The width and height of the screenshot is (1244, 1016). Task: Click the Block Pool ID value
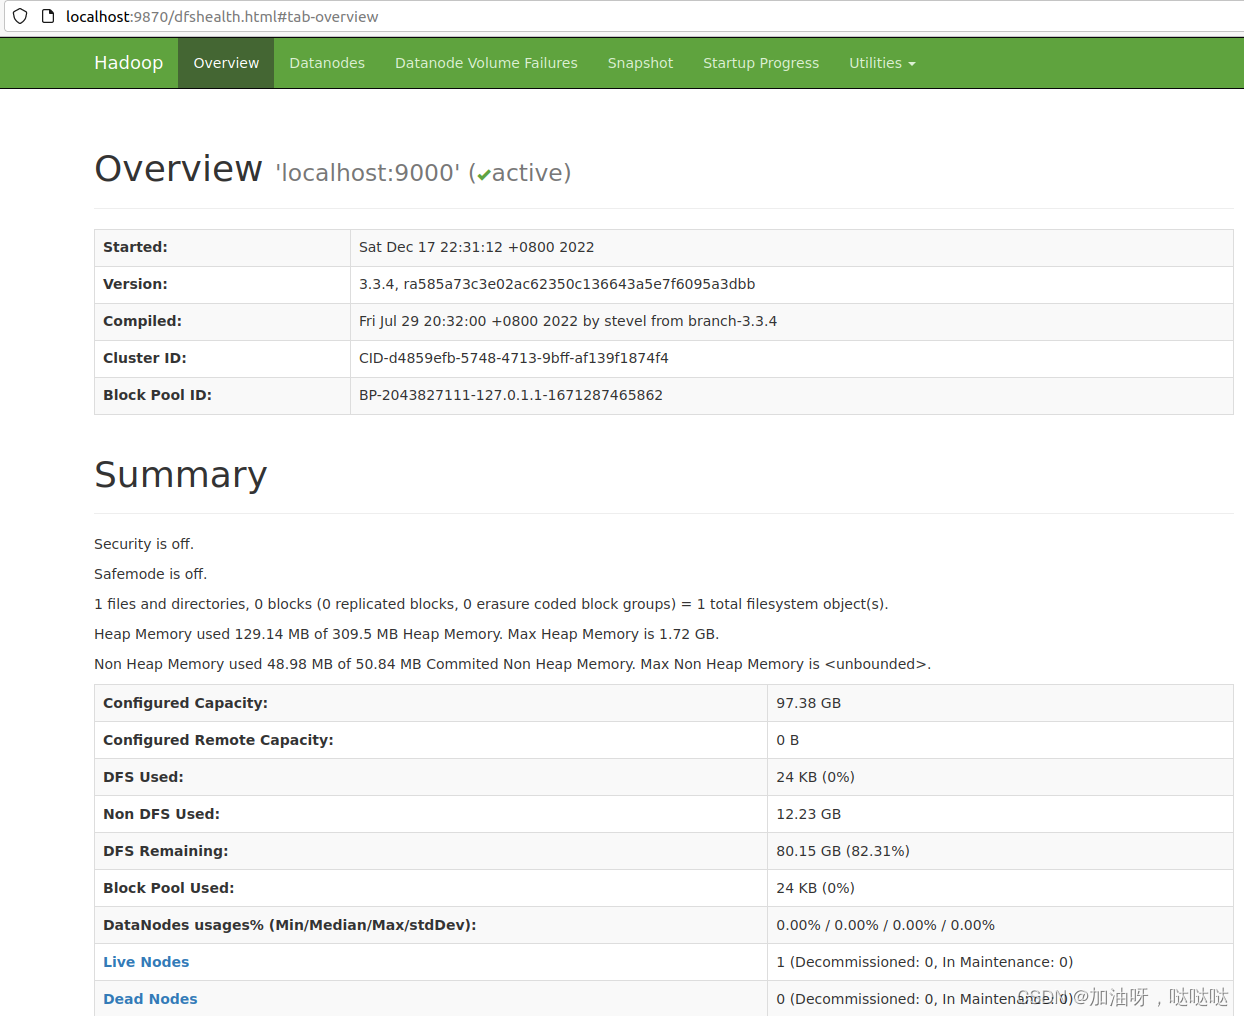tap(511, 395)
